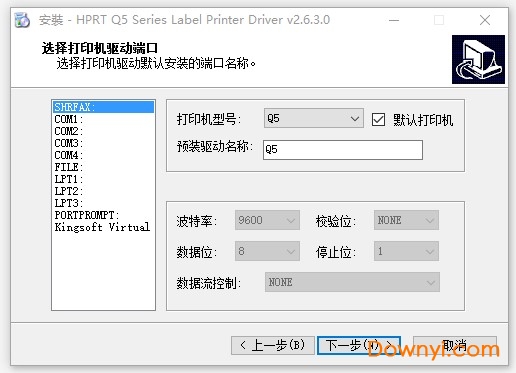
Task: Select COM1: port in list
Action: coord(103,119)
